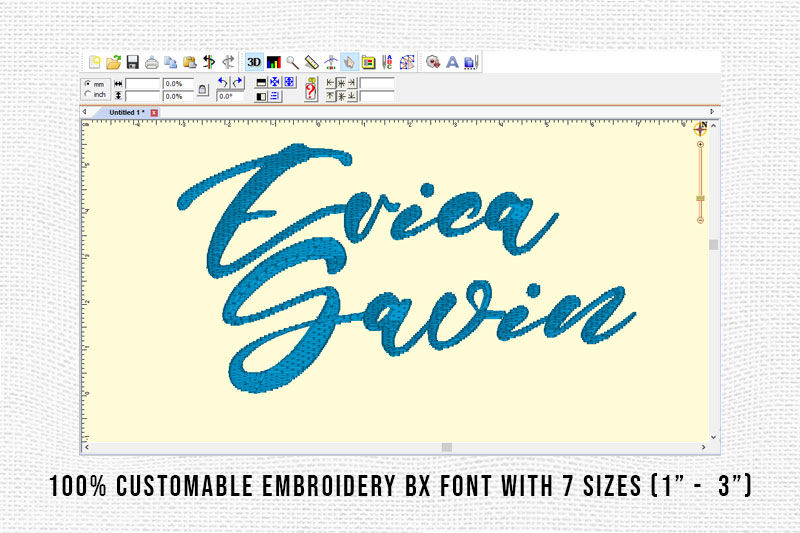The width and height of the screenshot is (800, 533).
Task: Click the ABC needle color sort icon
Action: (x=387, y=62)
